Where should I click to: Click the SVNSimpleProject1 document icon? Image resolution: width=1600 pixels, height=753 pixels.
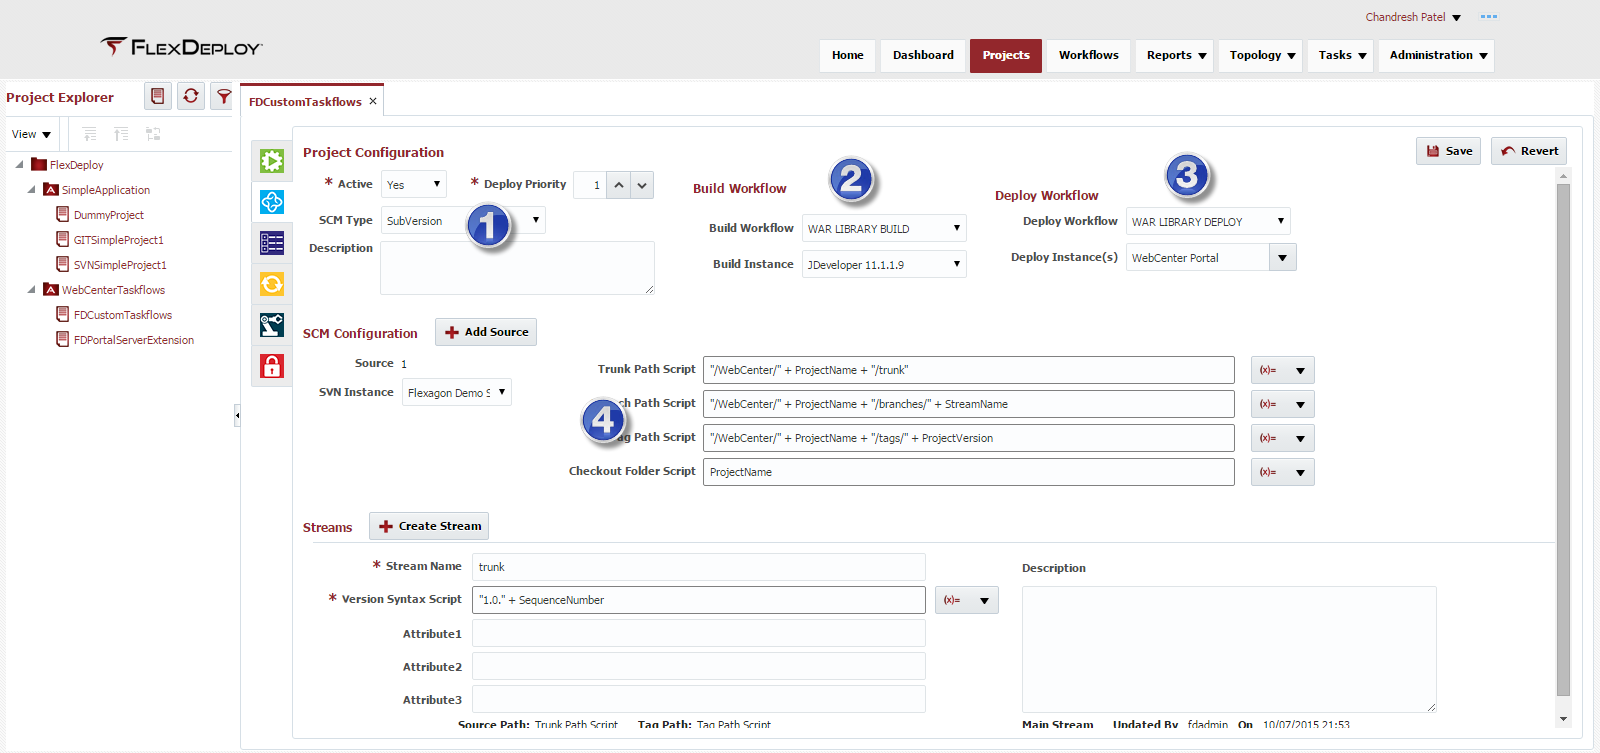(63, 264)
